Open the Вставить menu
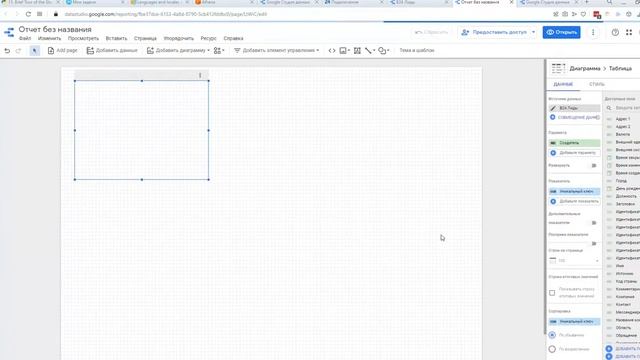Image resolution: width=640 pixels, height=360 pixels. click(116, 38)
